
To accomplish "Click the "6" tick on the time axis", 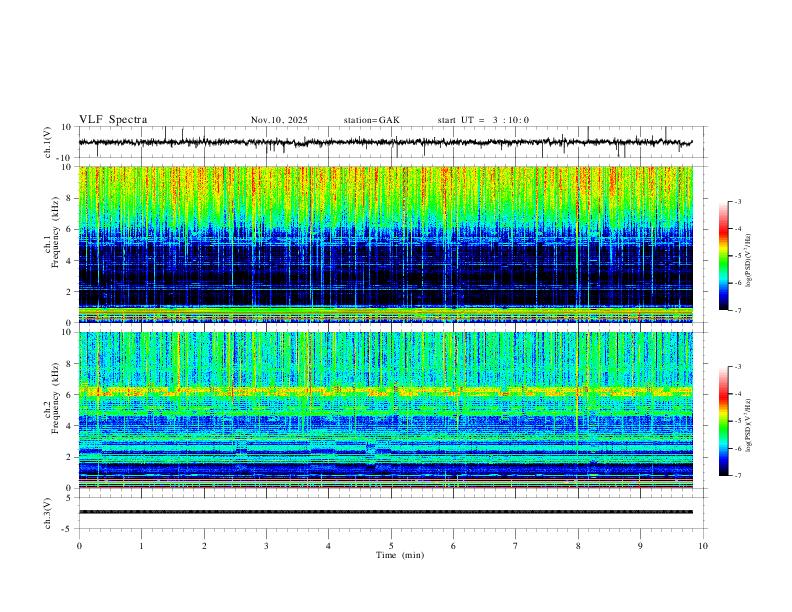I will pyautogui.click(x=453, y=546).
